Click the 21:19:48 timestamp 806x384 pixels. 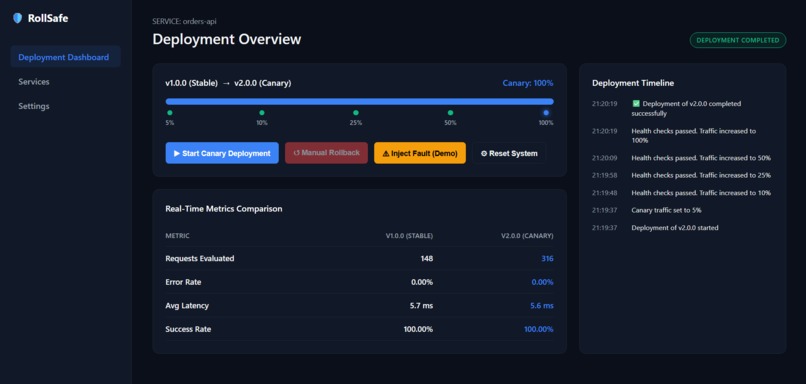(x=604, y=193)
